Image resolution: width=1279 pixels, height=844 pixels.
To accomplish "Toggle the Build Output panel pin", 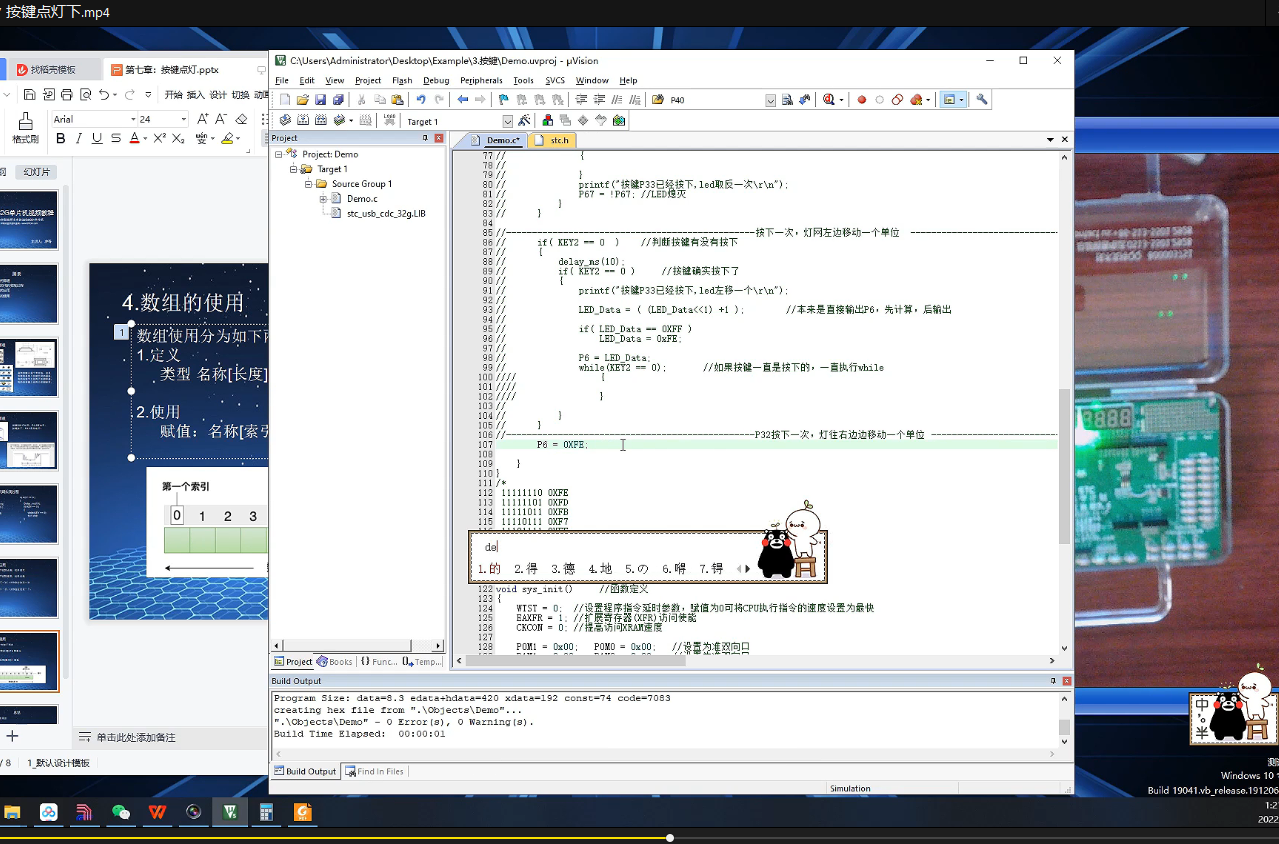I will pyautogui.click(x=1052, y=681).
